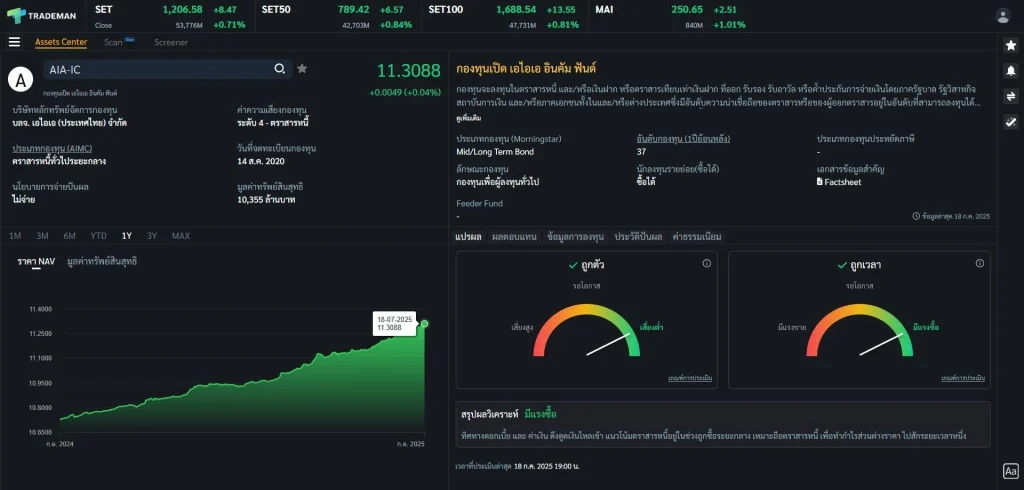The width and height of the screenshot is (1024, 490).
Task: Click the ไม่จ่าย dividend policy value
Action: coord(24,199)
